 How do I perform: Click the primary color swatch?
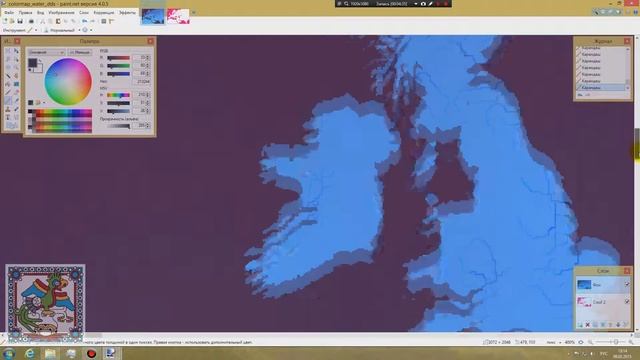coord(33,63)
